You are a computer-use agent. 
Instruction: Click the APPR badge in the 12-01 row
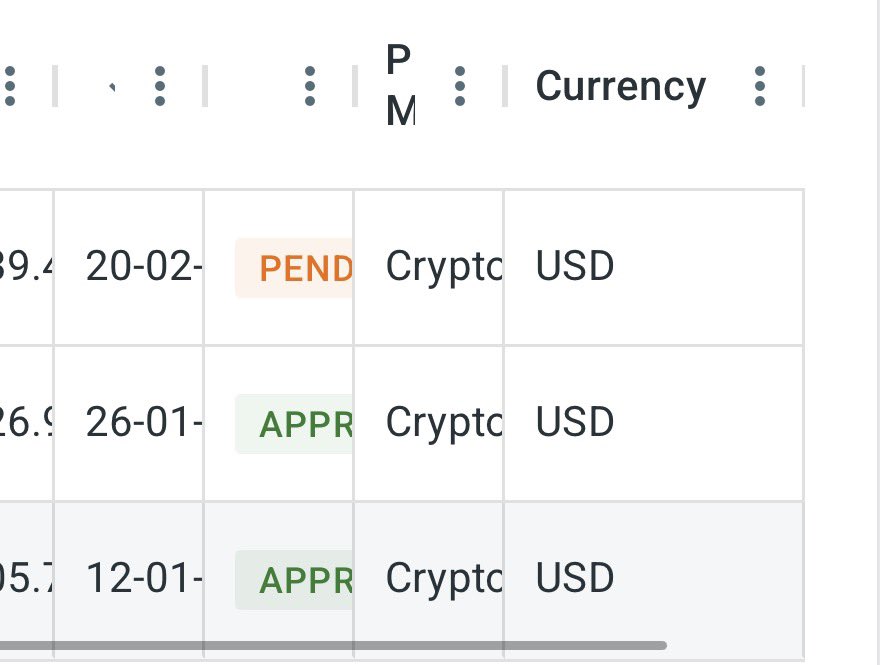(295, 580)
